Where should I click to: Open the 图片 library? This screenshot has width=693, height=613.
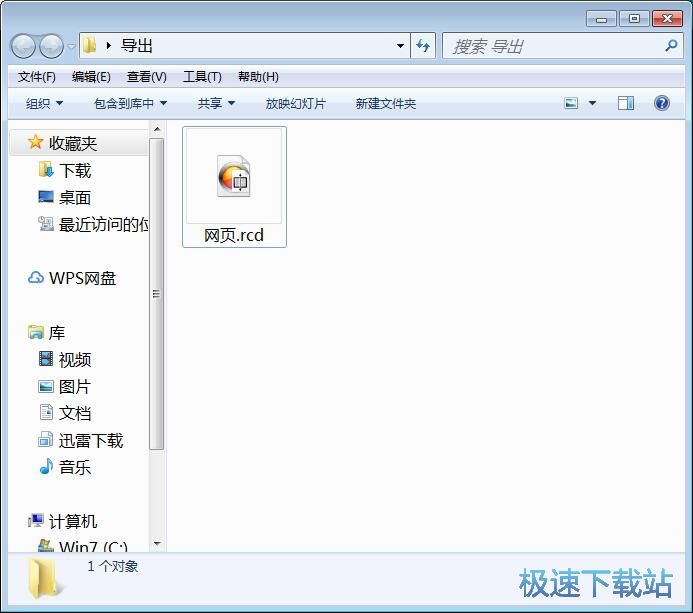[75, 387]
